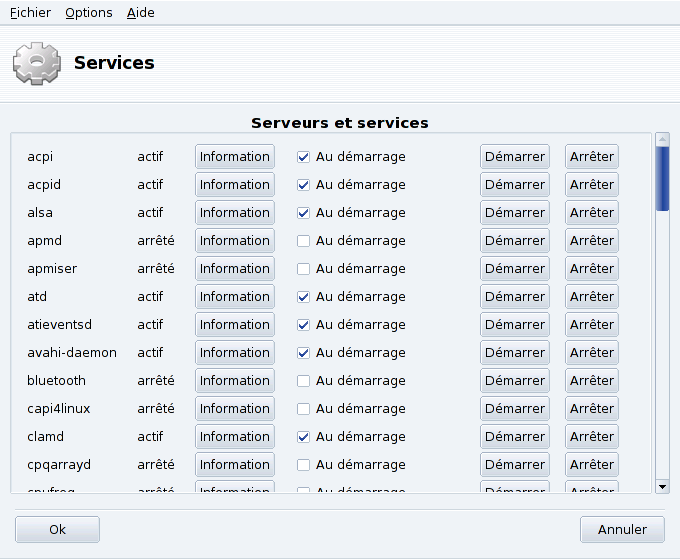
Task: Click Arrêter for alsa
Action: tap(592, 213)
